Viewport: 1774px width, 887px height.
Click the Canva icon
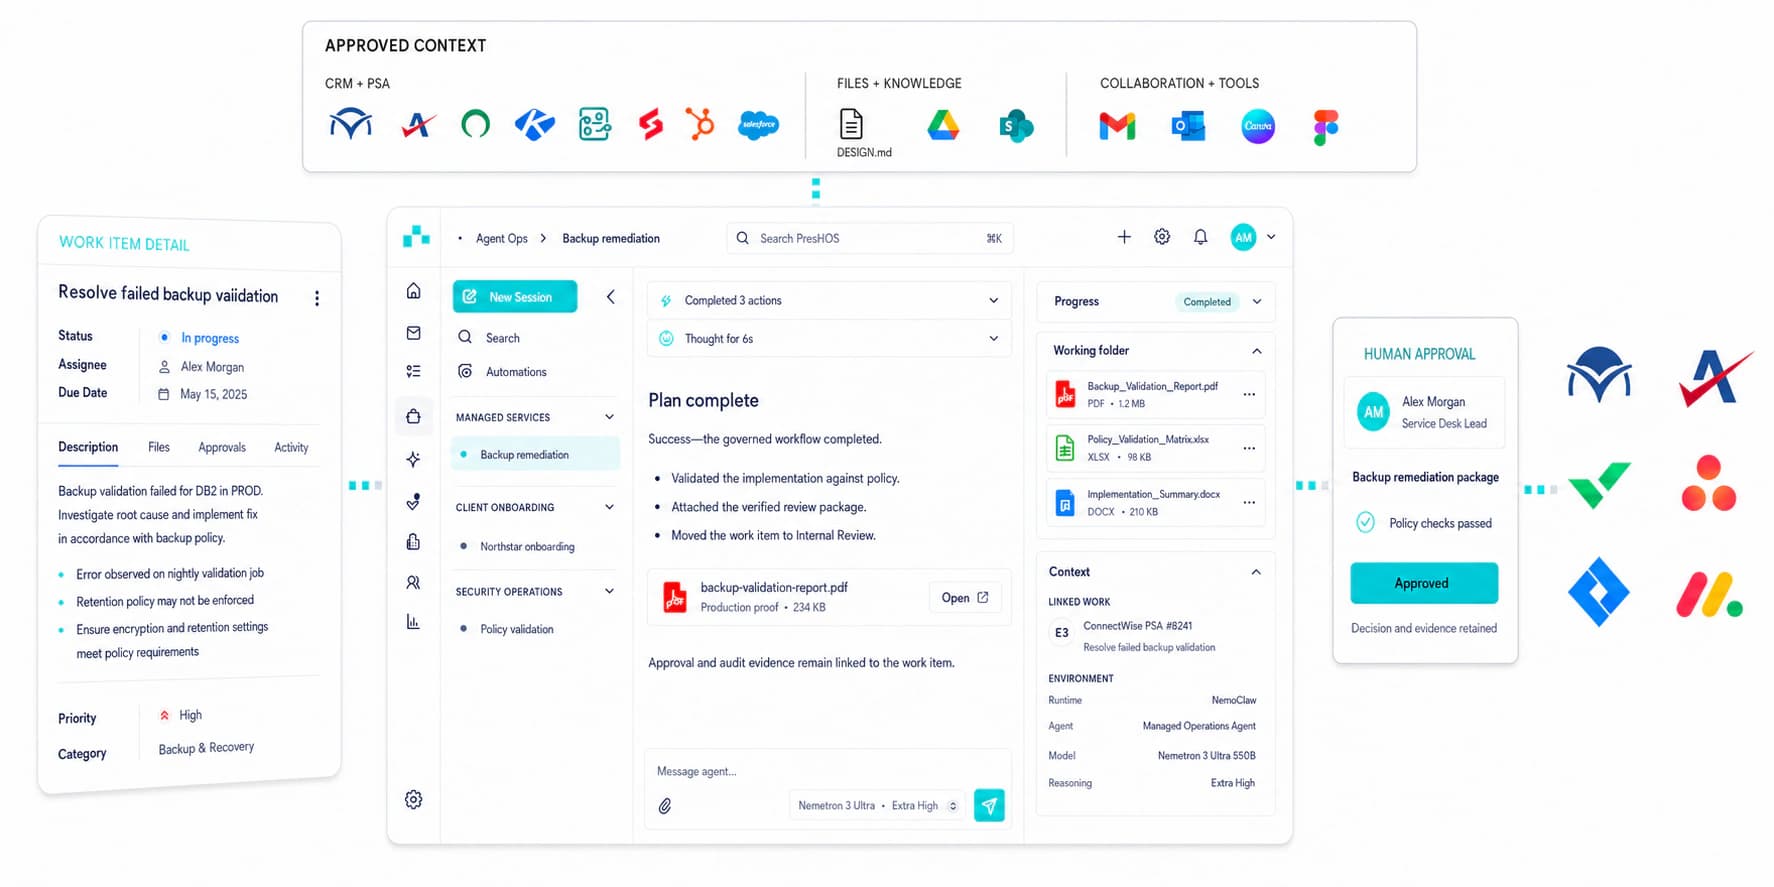point(1258,126)
